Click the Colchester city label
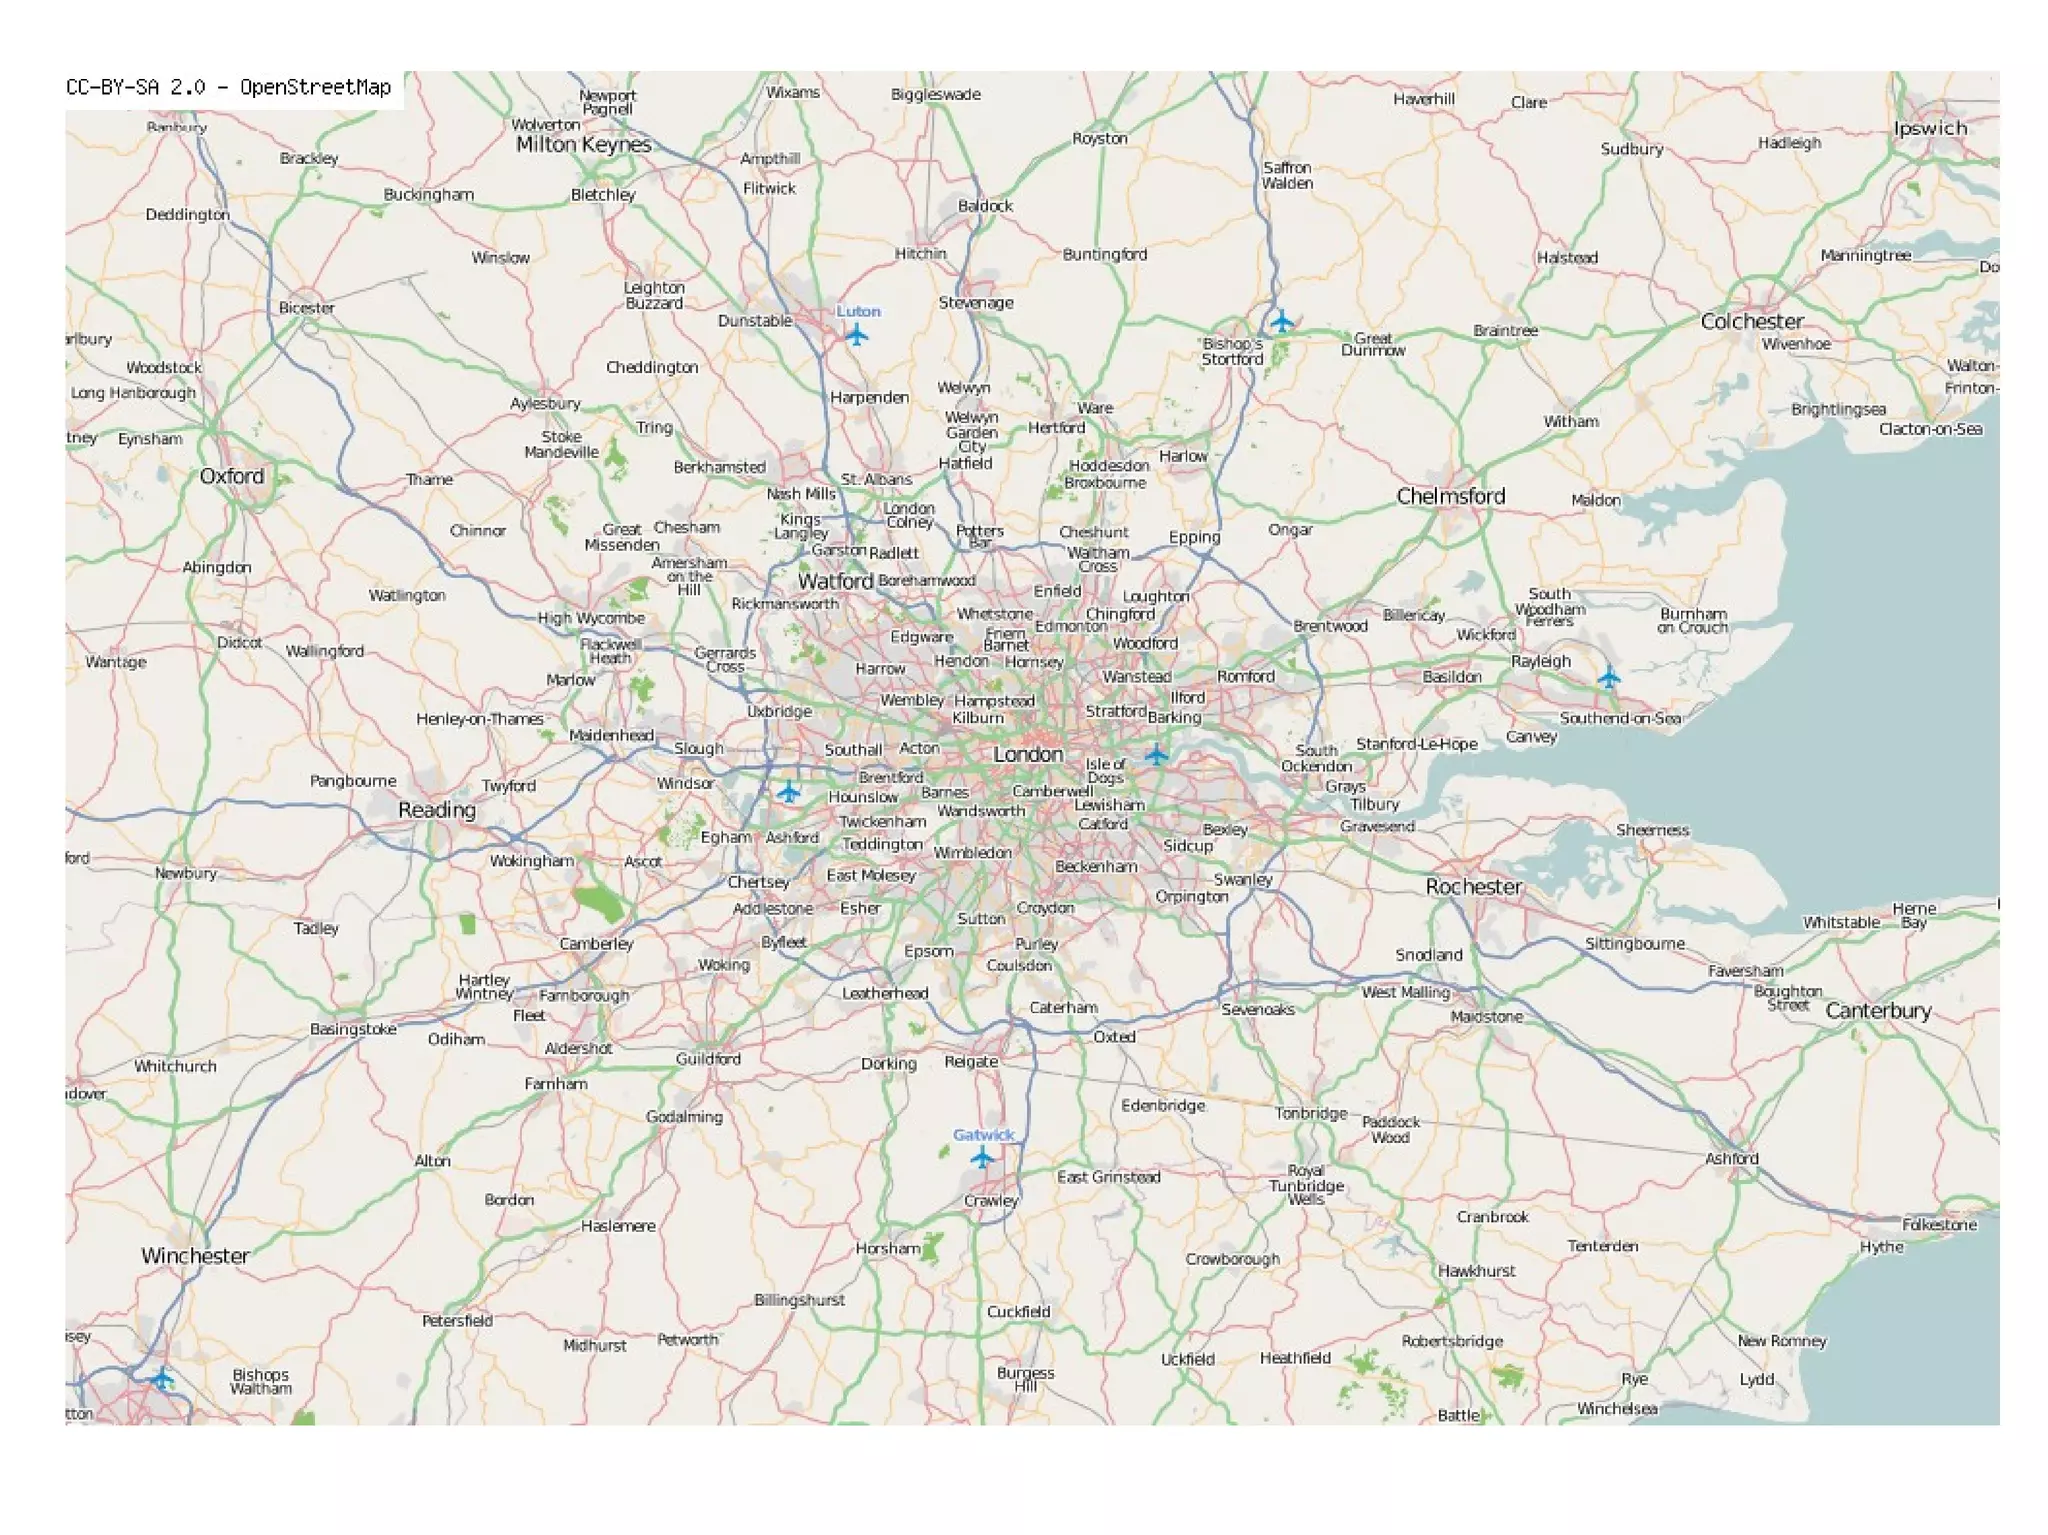Screen dimensions: 2048x1535 coord(1752,322)
